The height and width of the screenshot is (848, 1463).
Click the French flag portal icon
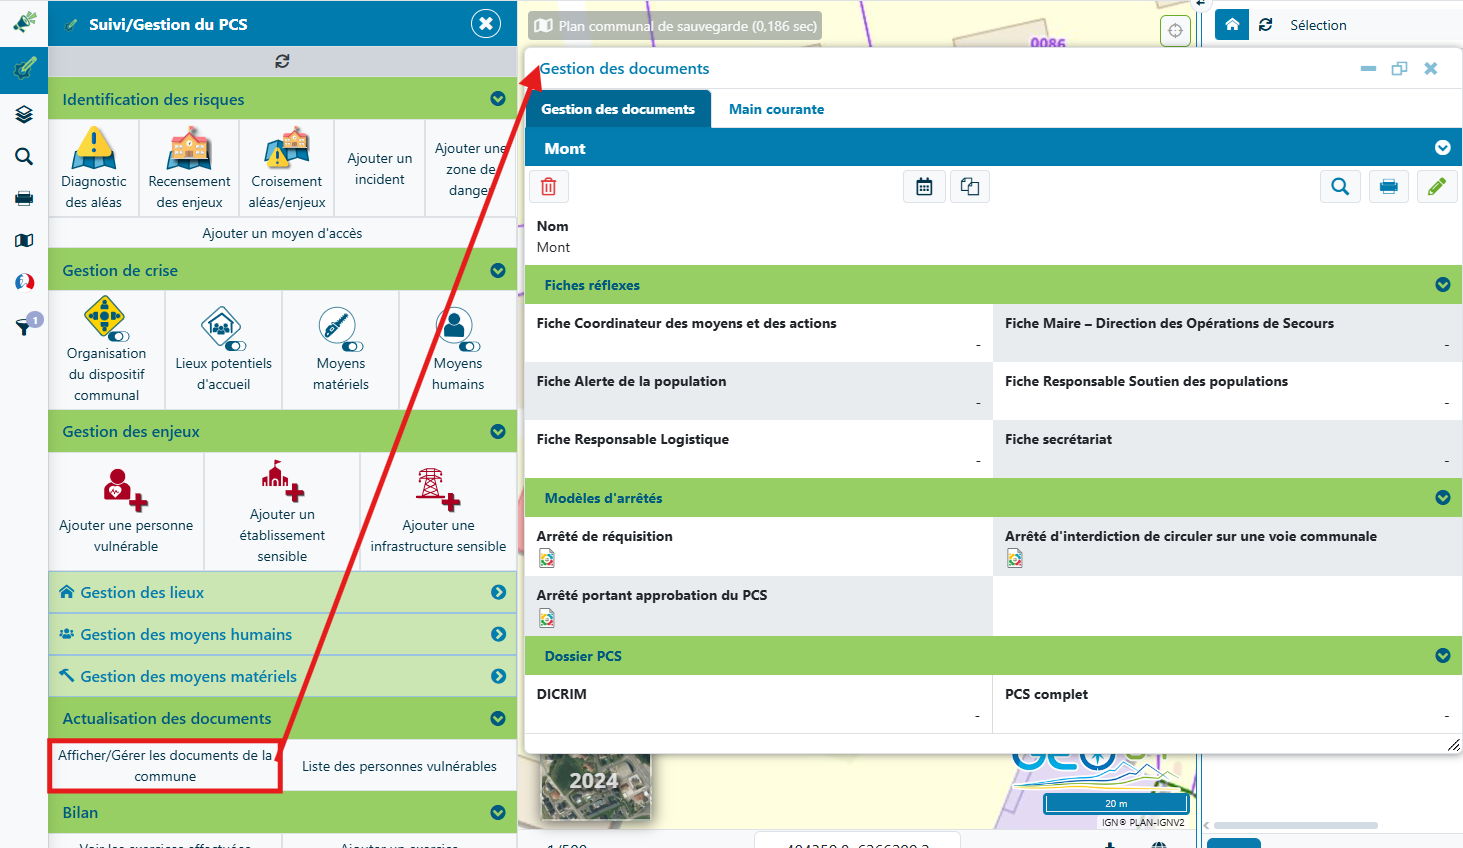pos(24,282)
